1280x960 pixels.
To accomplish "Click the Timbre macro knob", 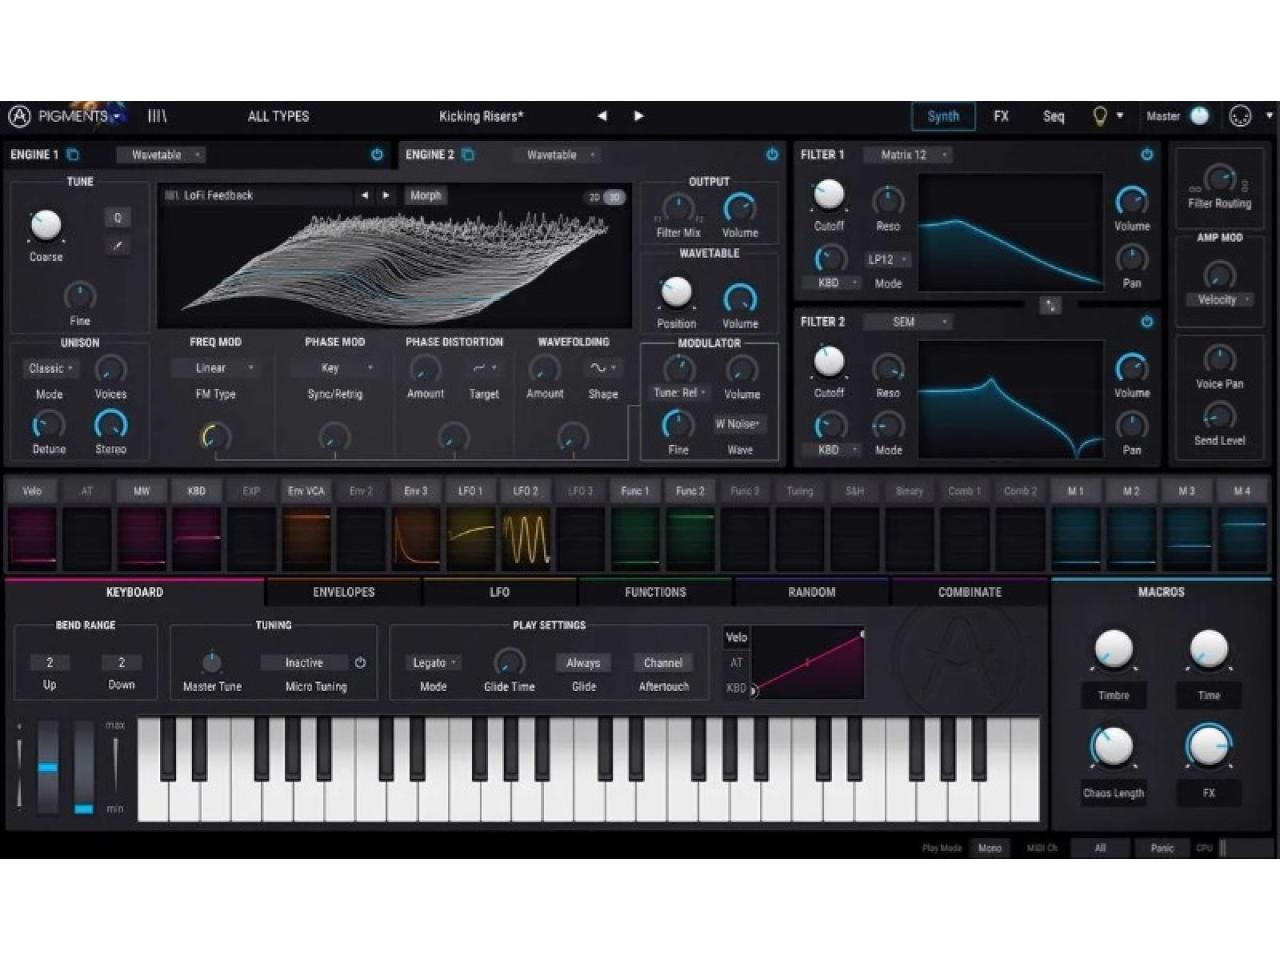I will pyautogui.click(x=1113, y=651).
